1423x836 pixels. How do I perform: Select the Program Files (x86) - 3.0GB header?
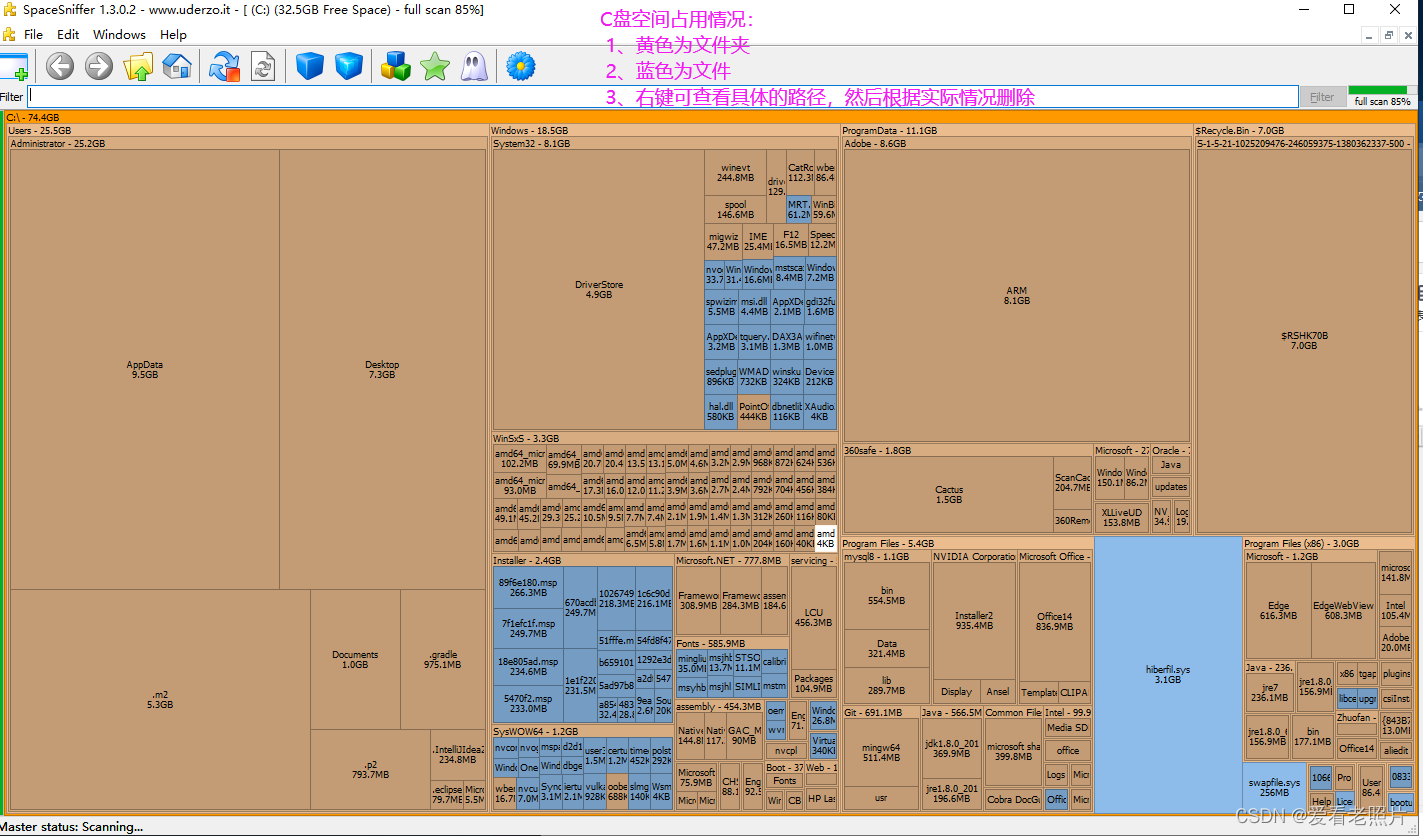coord(1328,544)
